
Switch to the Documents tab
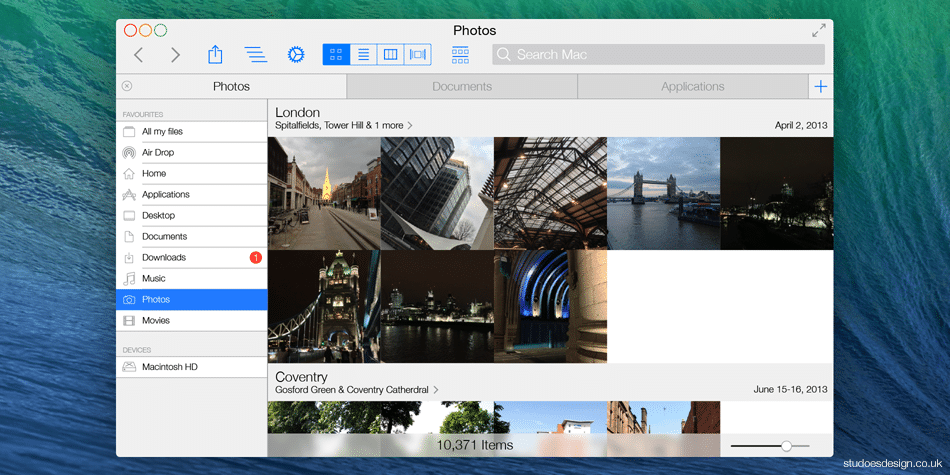click(462, 87)
